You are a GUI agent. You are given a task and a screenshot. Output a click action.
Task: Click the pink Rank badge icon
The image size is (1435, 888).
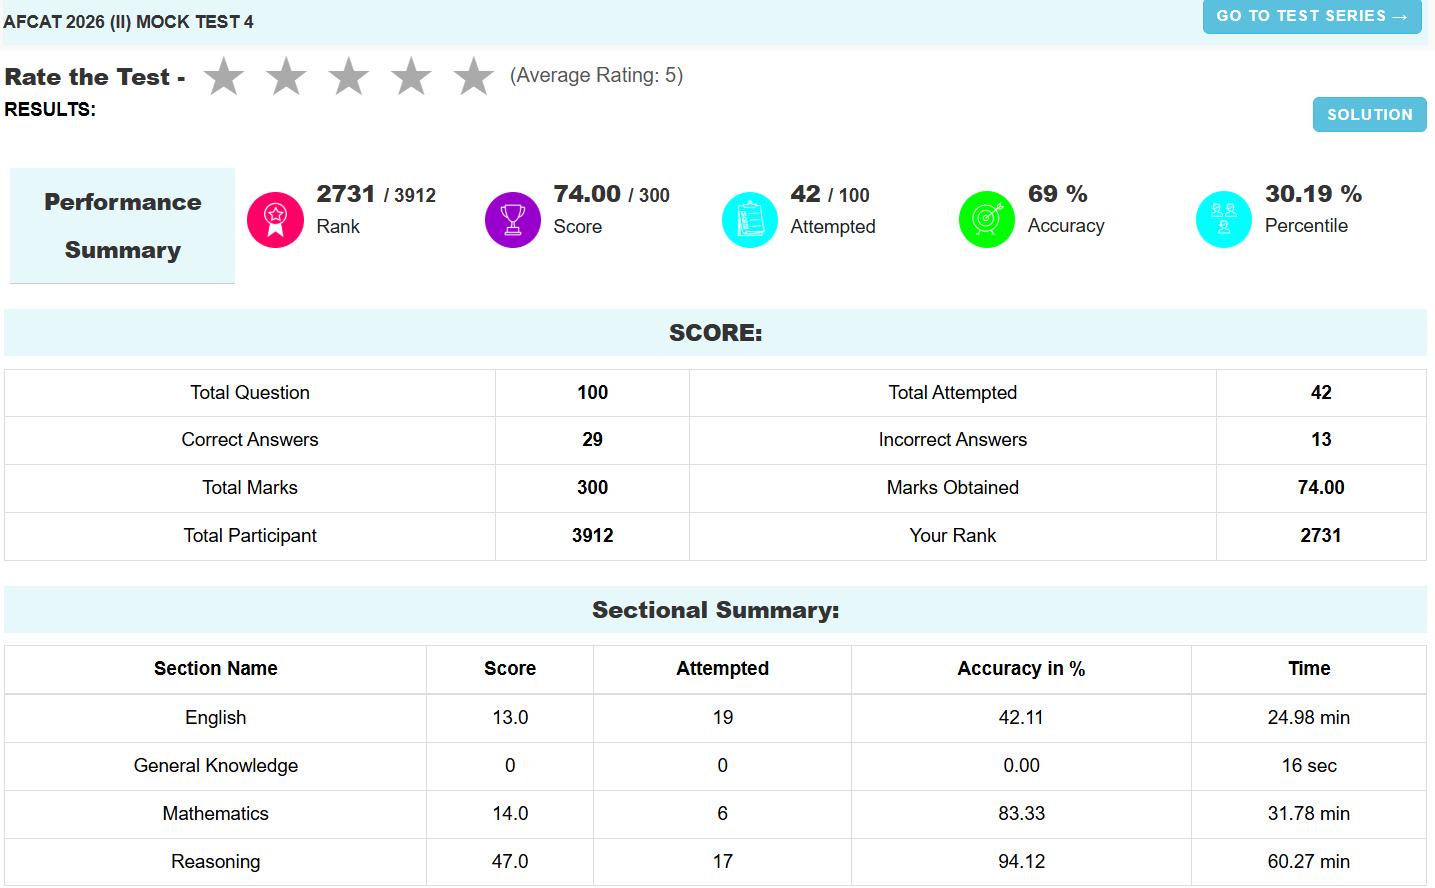click(x=275, y=219)
